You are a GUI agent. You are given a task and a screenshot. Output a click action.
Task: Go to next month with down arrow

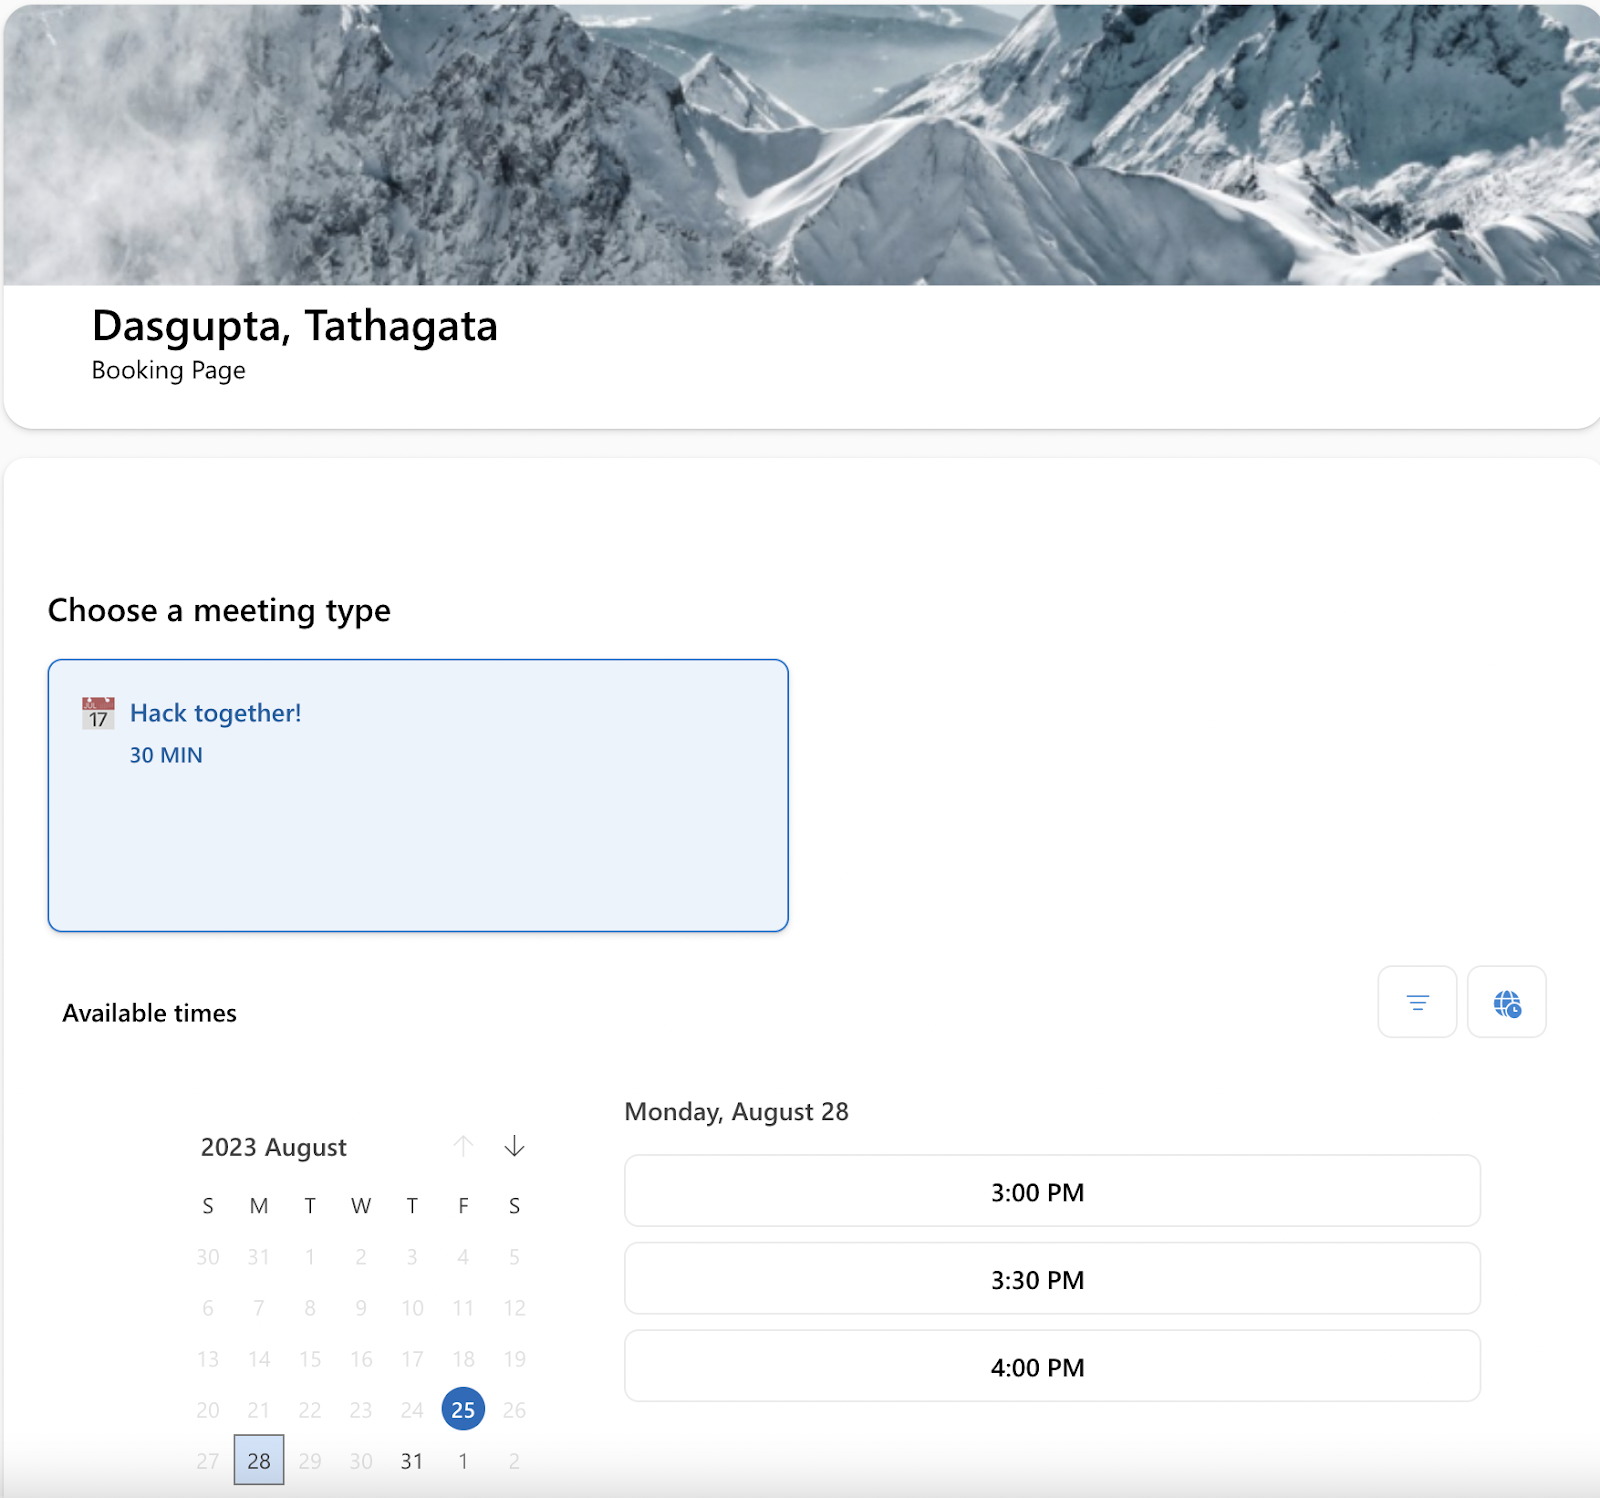point(514,1146)
